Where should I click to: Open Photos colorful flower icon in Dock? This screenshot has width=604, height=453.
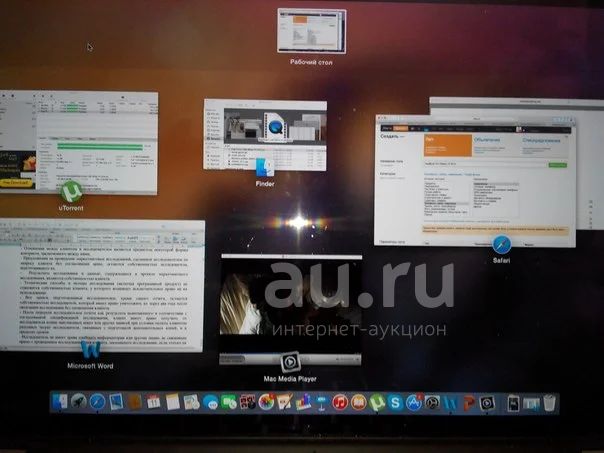(x=266, y=402)
